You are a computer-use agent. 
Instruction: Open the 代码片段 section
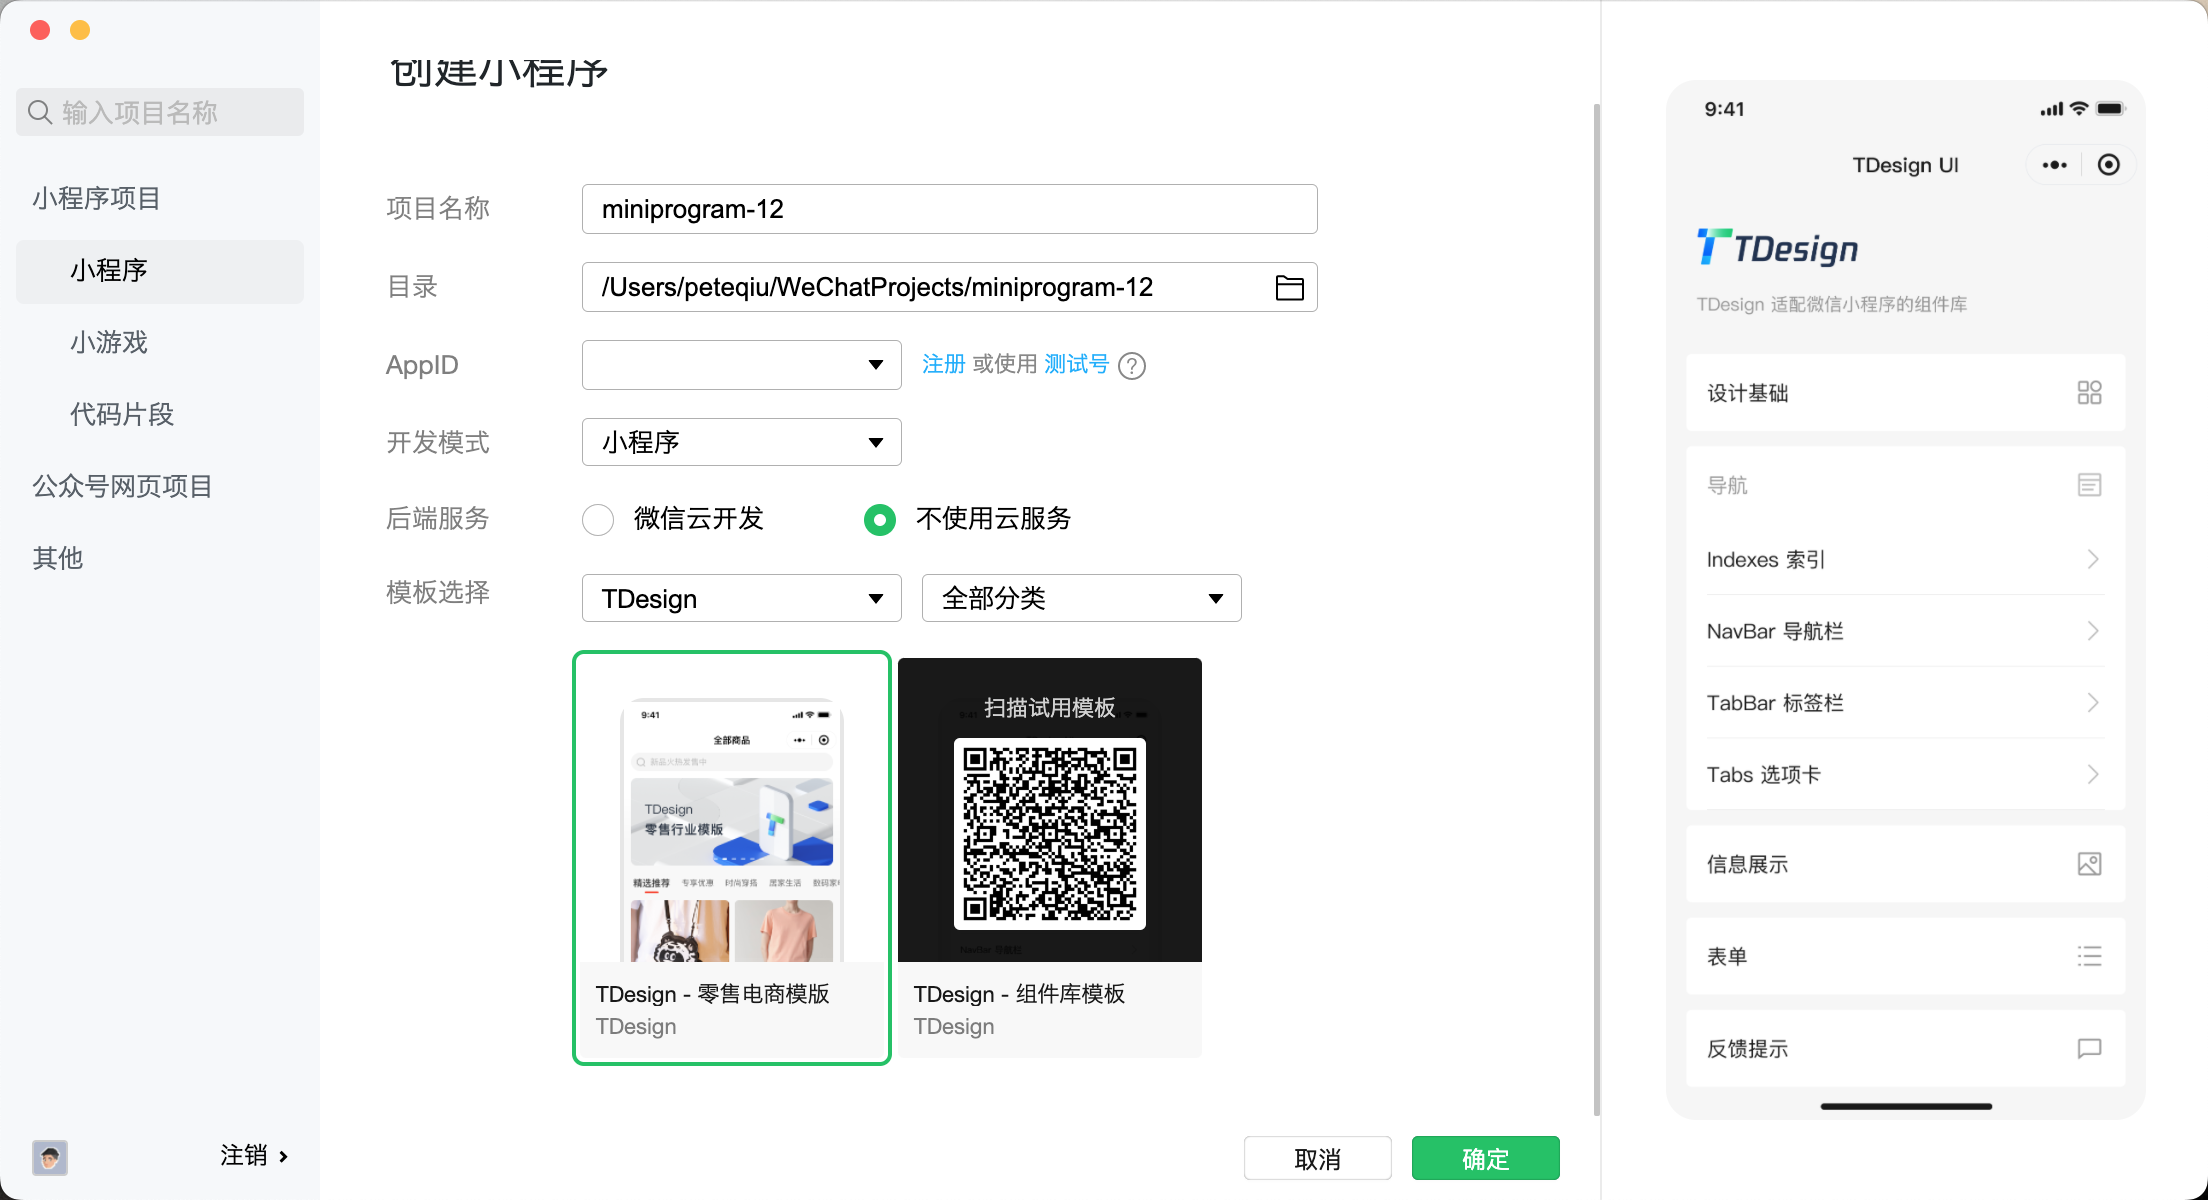[121, 414]
